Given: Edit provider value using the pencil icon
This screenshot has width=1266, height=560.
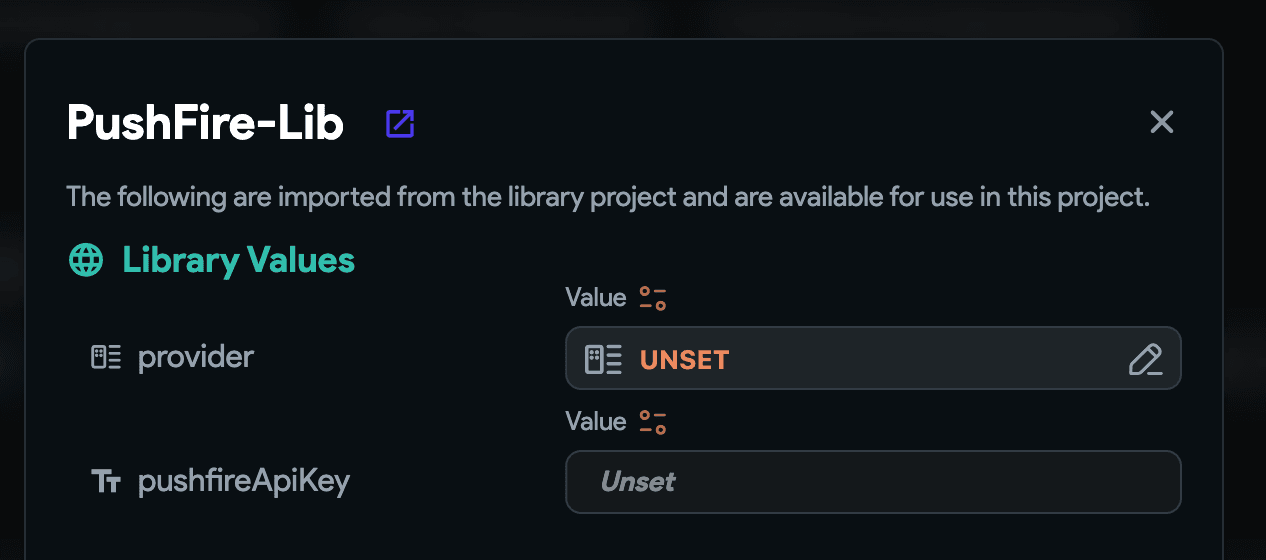Looking at the screenshot, I should click(x=1145, y=359).
